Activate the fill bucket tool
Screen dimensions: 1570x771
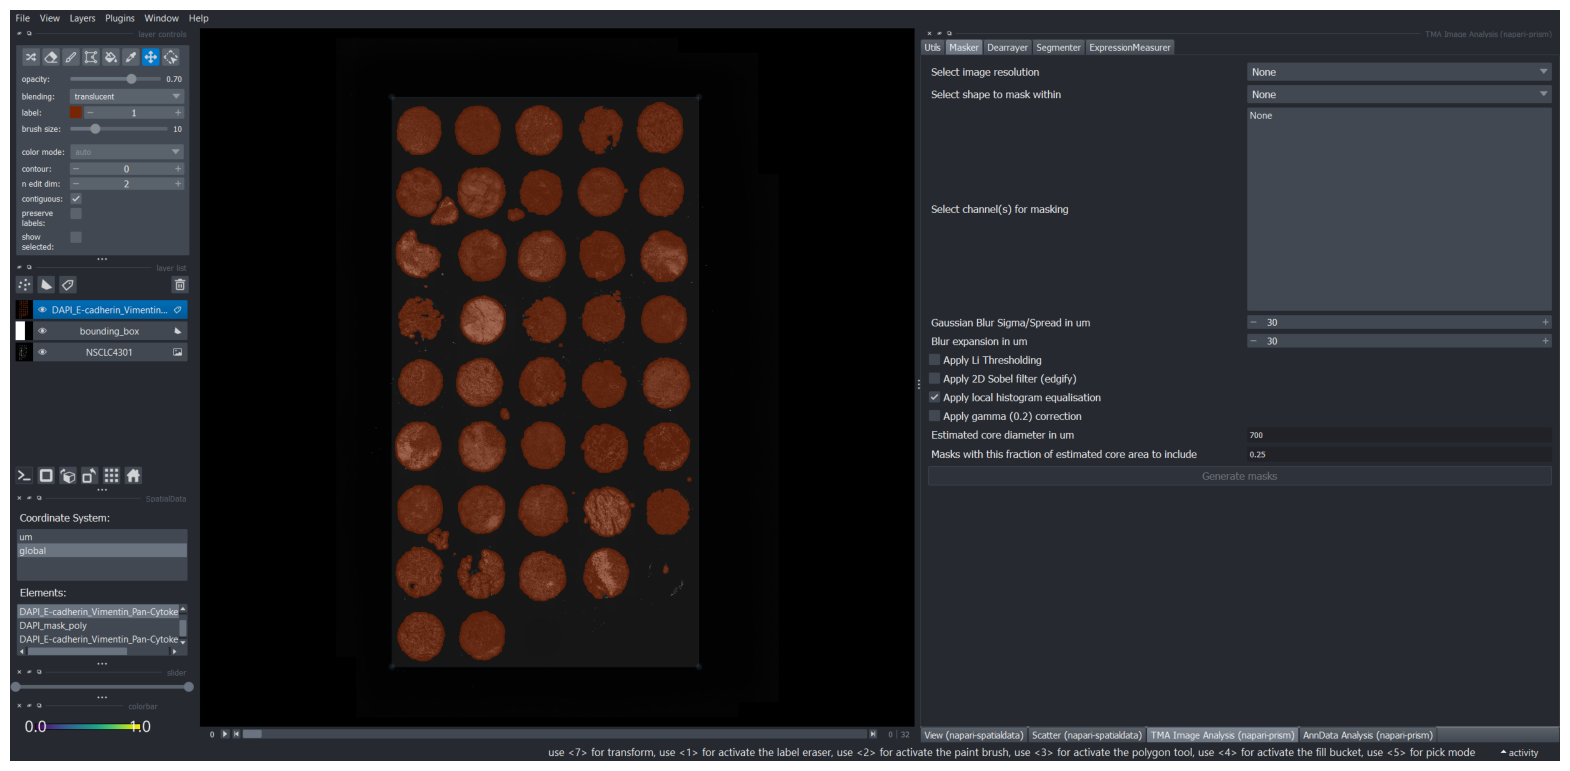111,57
